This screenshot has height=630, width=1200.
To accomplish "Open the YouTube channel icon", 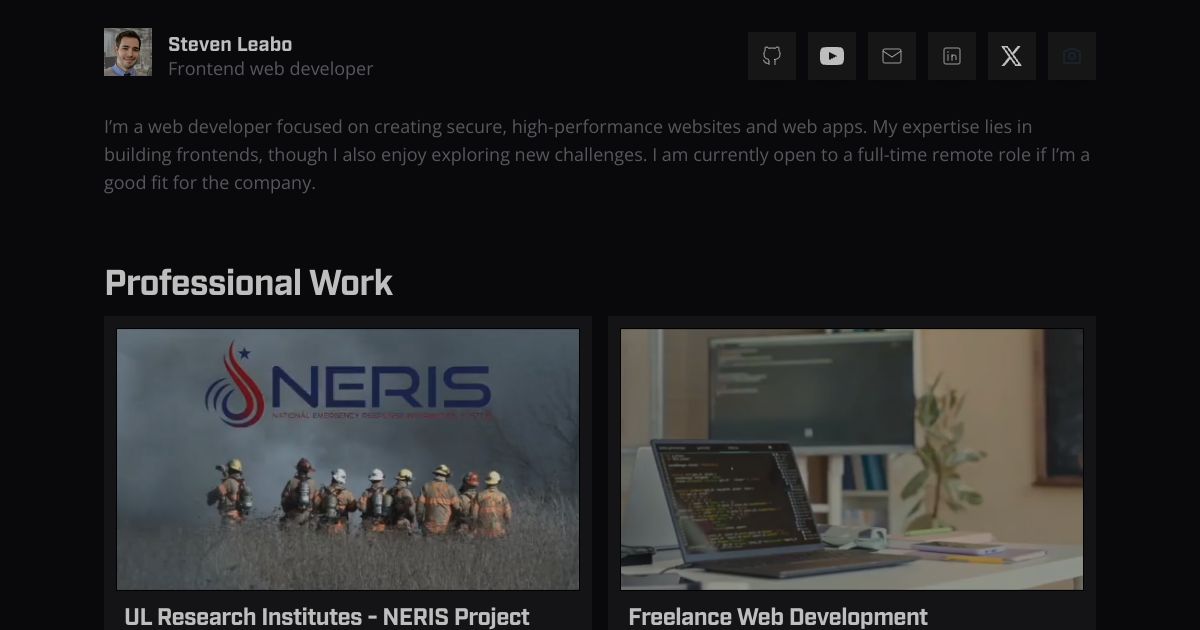I will pos(832,56).
